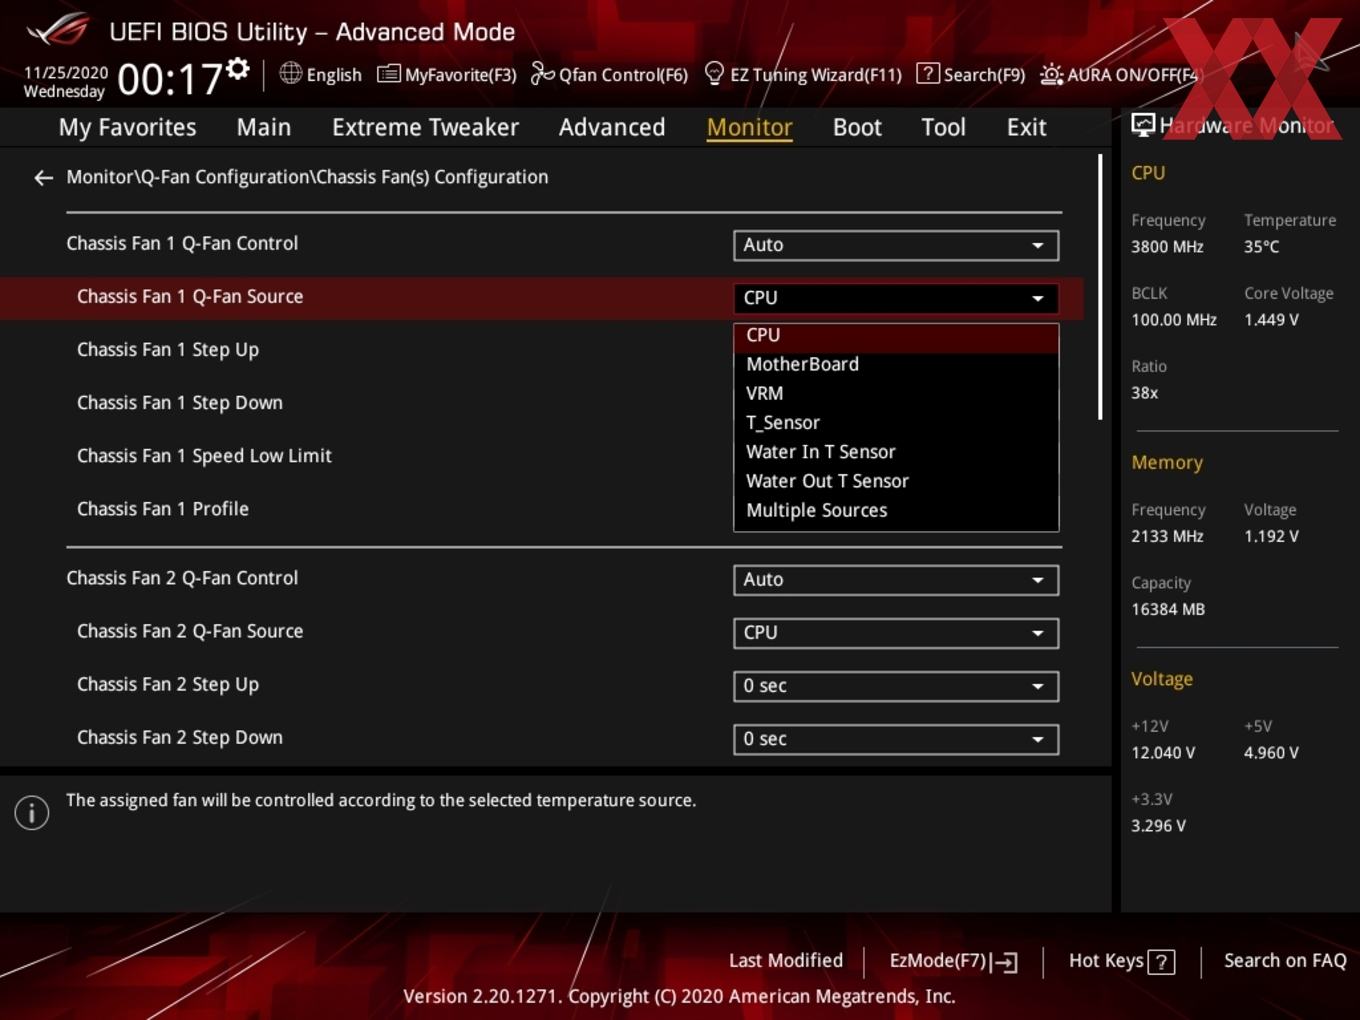Open Advanced tab
Viewport: 1360px width, 1020px height.
tap(612, 127)
